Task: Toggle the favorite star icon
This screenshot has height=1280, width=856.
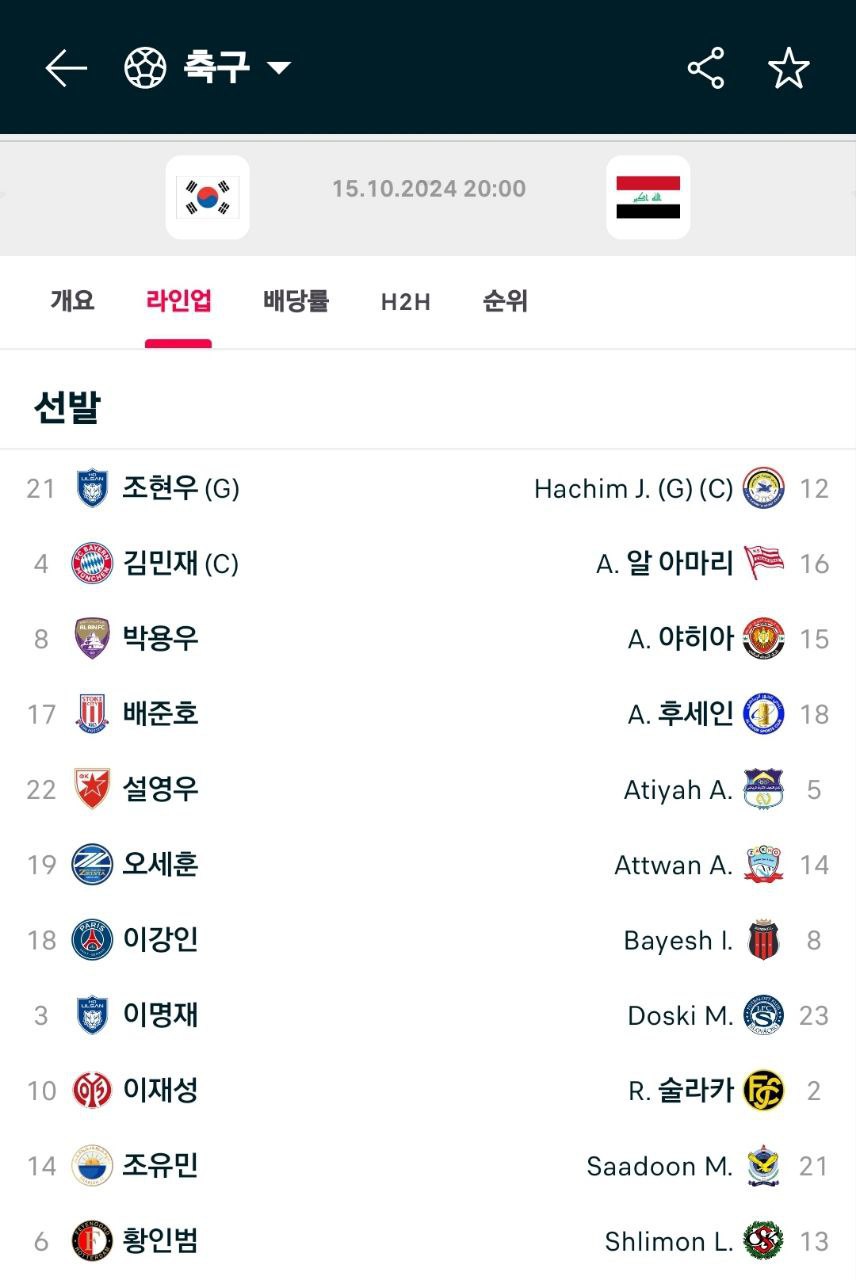Action: (788, 68)
